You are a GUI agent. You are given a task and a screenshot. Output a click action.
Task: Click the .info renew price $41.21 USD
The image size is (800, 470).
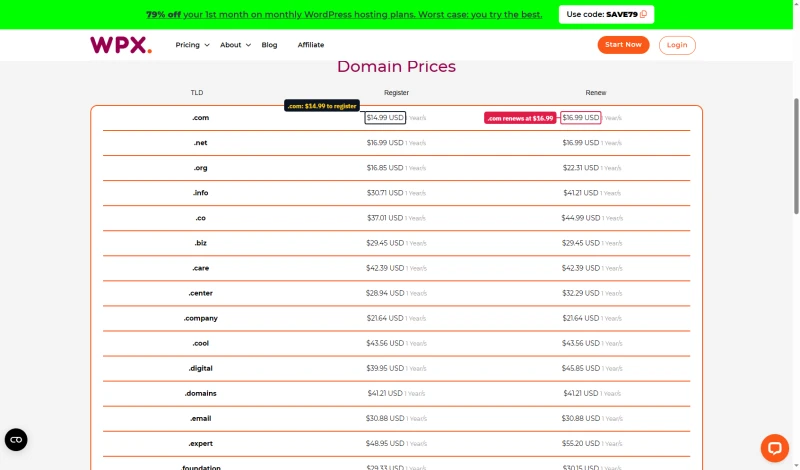(581, 193)
